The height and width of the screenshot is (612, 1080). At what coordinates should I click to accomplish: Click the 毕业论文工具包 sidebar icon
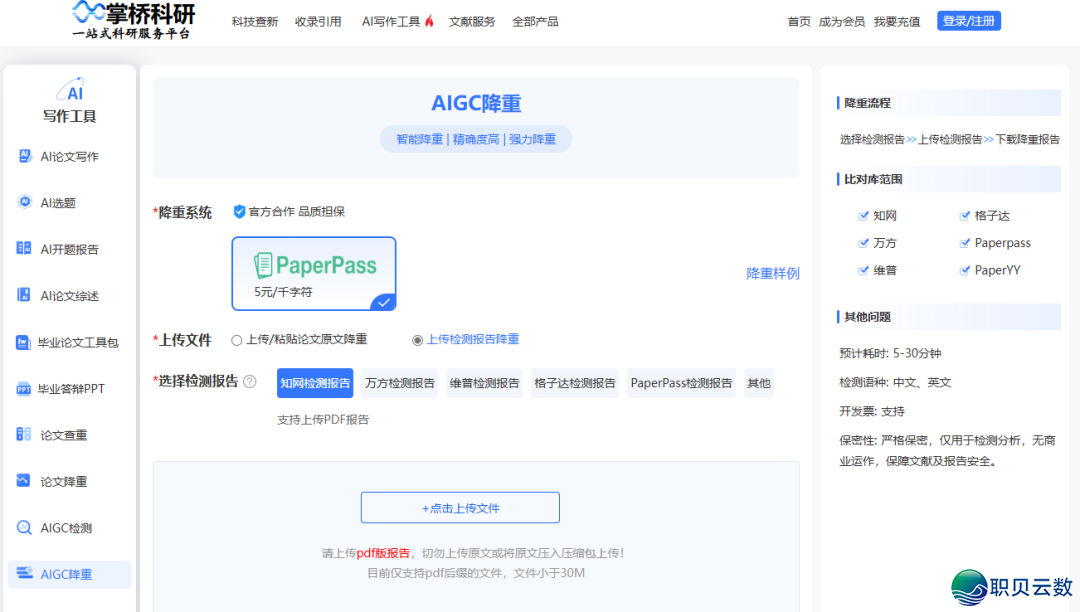coord(23,342)
